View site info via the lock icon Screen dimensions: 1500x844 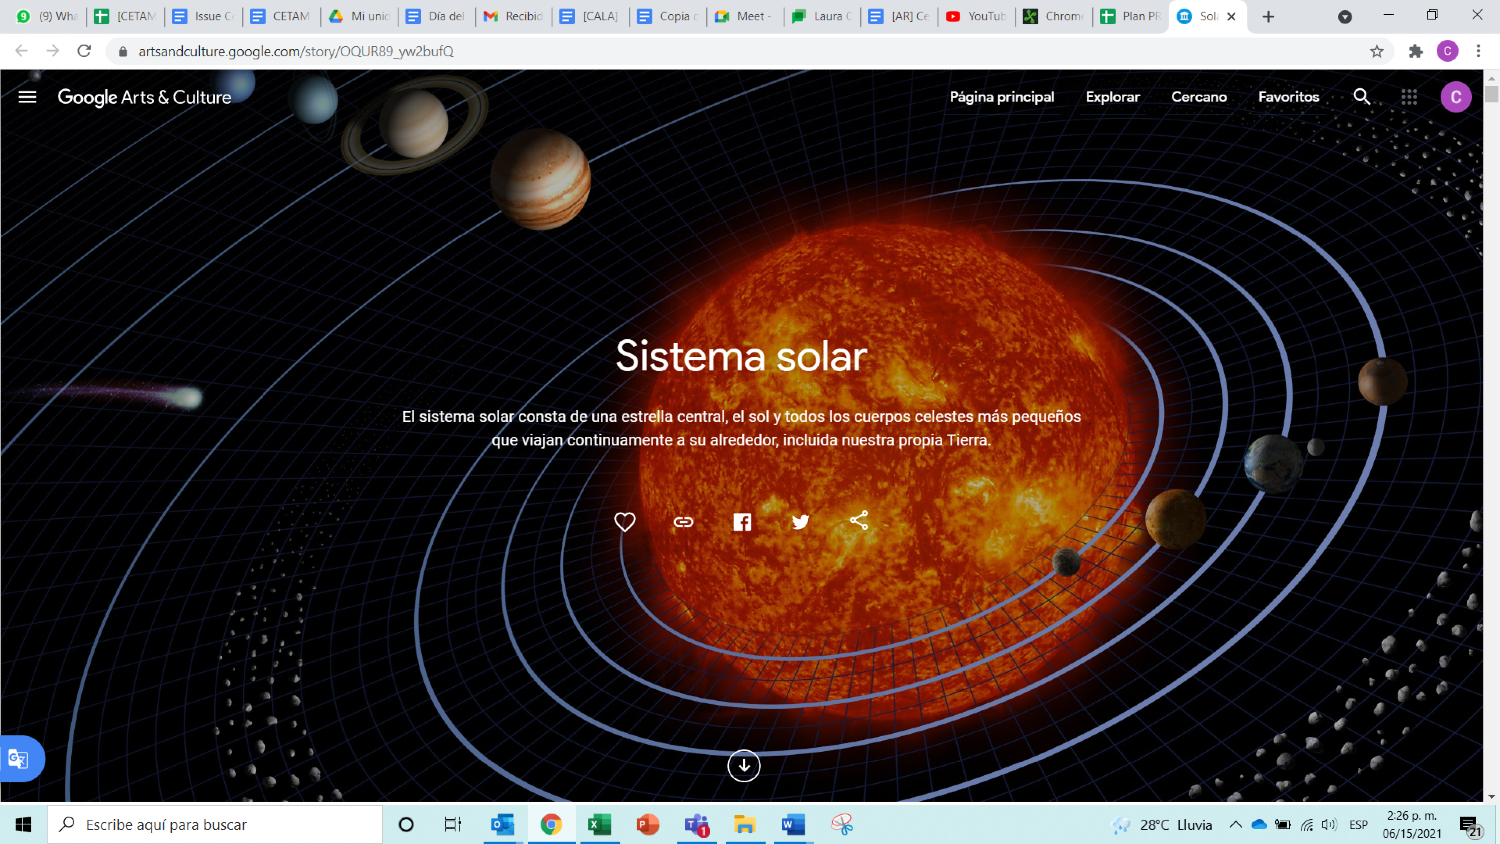(123, 51)
